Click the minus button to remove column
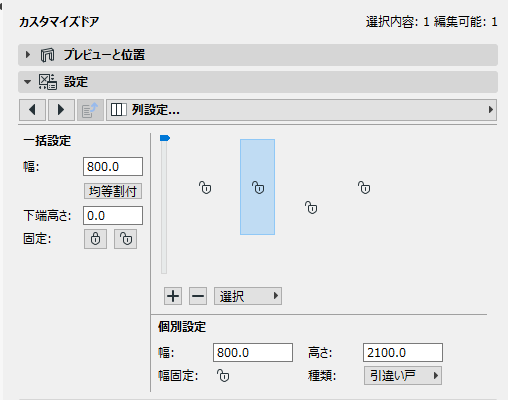 click(198, 296)
